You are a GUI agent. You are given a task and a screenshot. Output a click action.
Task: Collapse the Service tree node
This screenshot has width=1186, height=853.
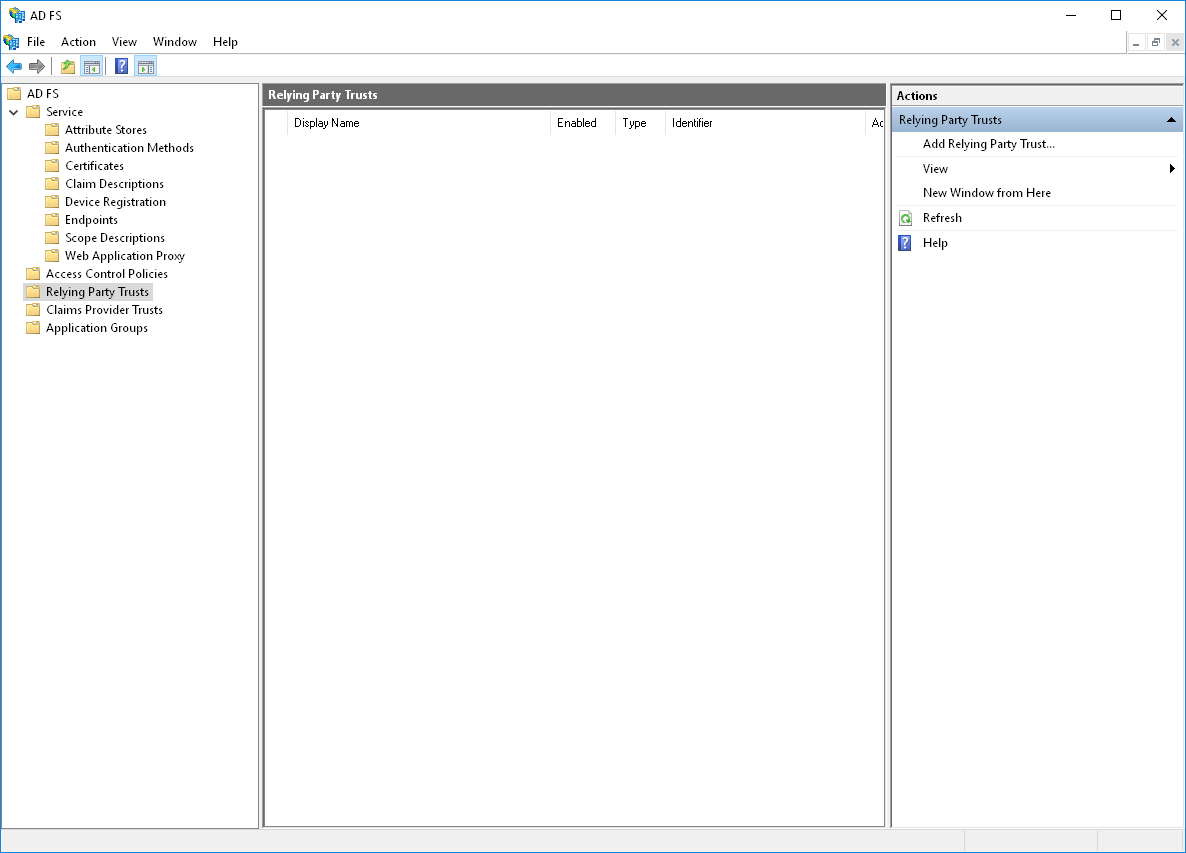[14, 112]
